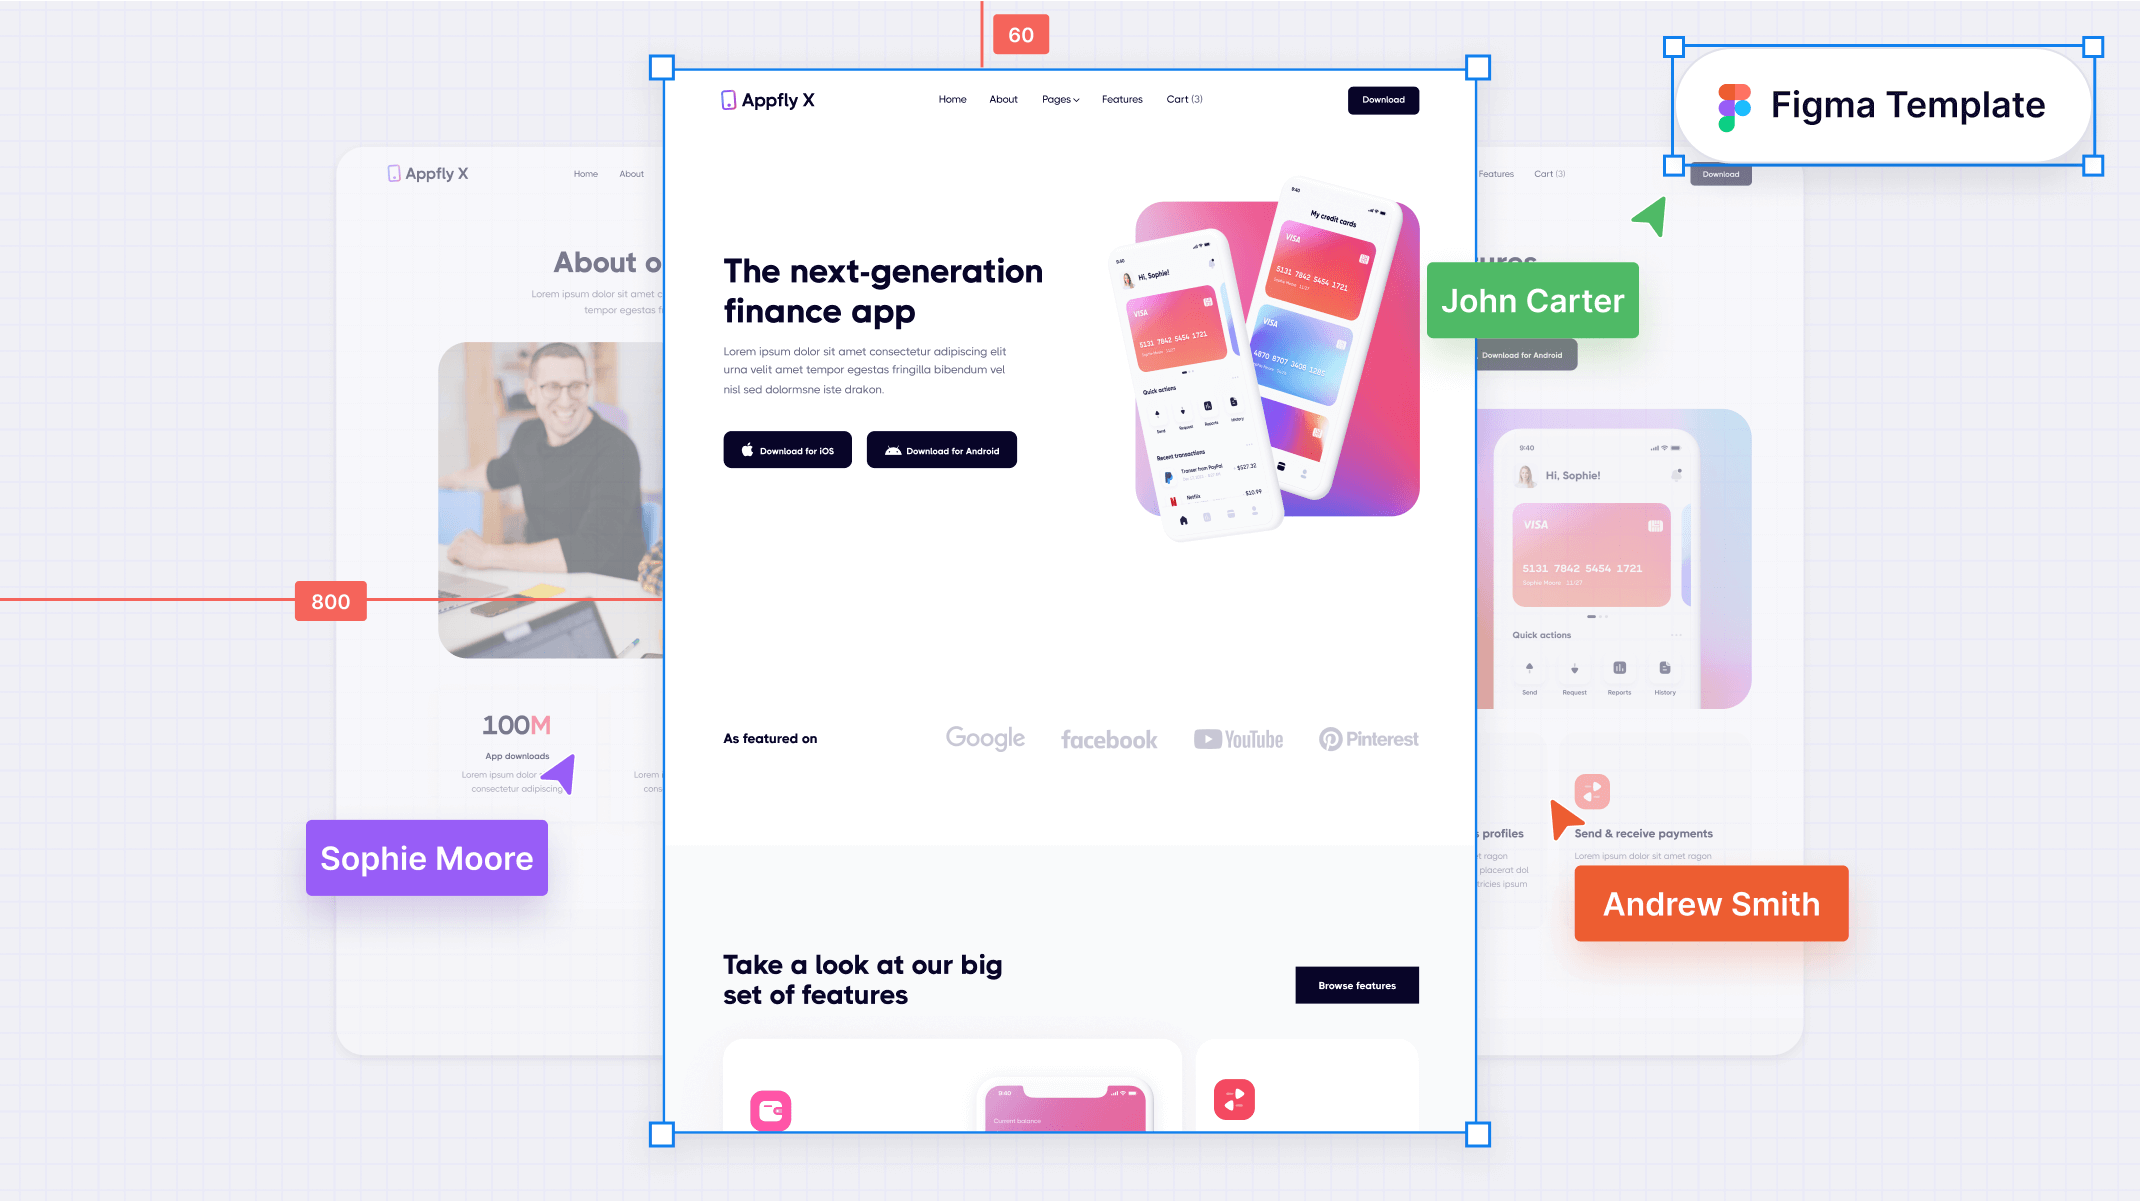Click the Facebook logo icon in featured section
2140x1201 pixels.
[x=1108, y=739]
